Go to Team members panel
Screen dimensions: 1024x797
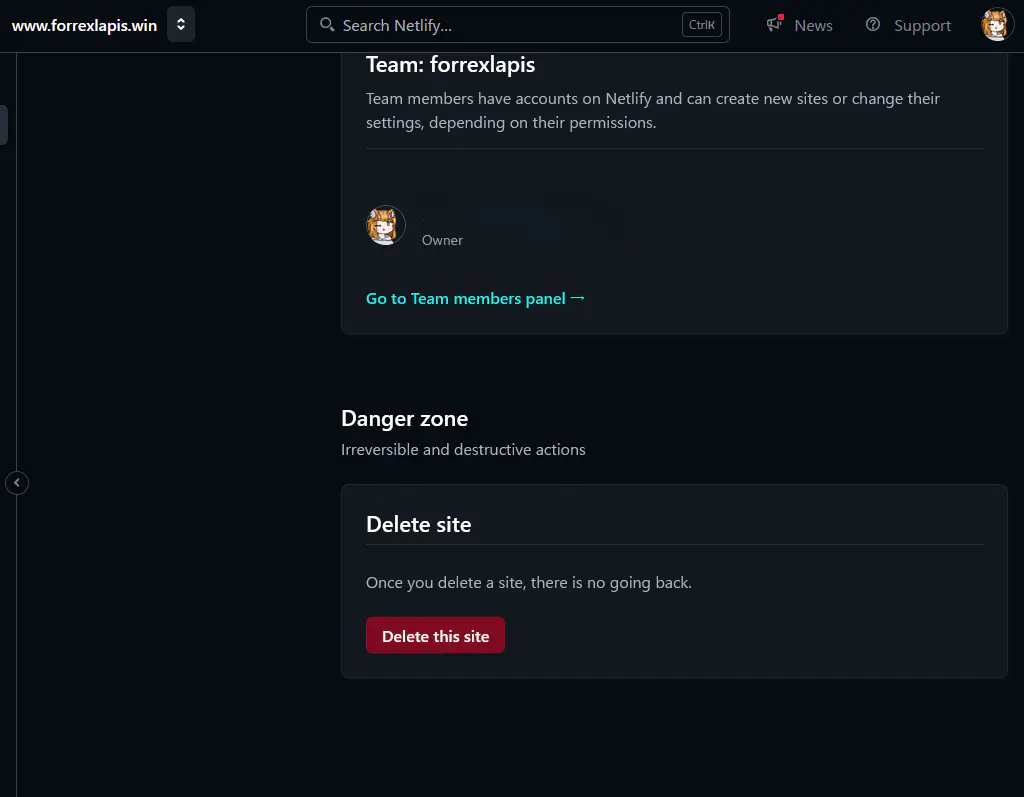pyautogui.click(x=465, y=298)
